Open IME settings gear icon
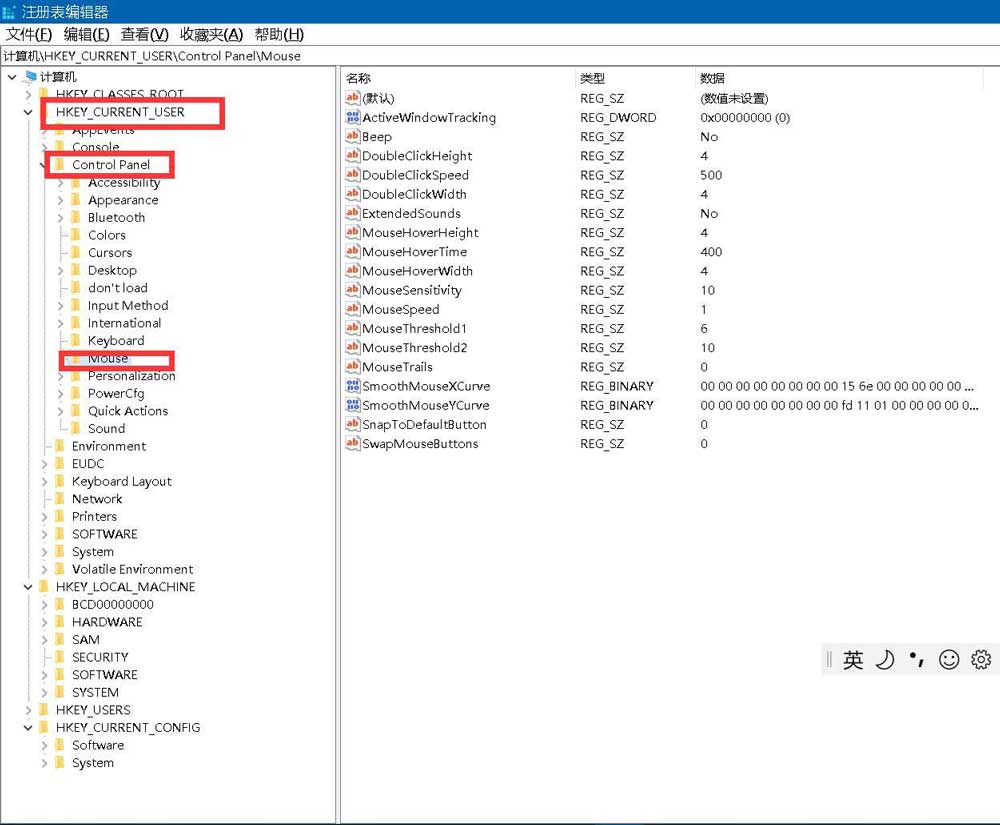The height and width of the screenshot is (825, 1000). pos(981,659)
